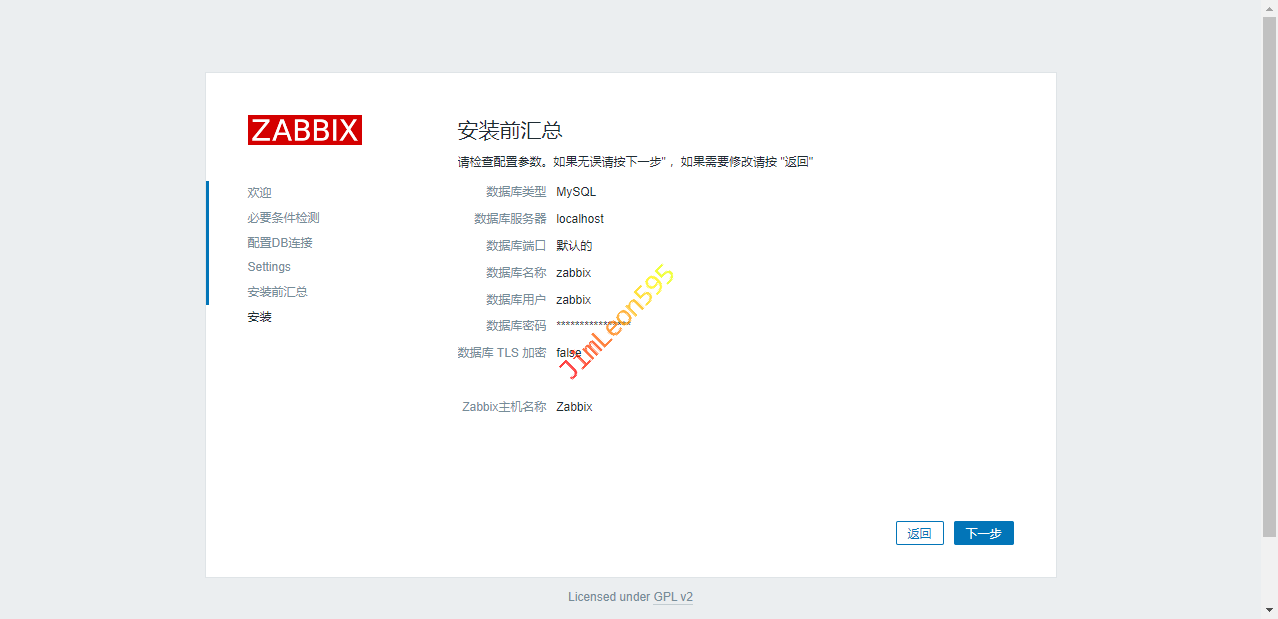Select the 欢迎 step in sidebar
1278x619 pixels.
pyautogui.click(x=259, y=193)
